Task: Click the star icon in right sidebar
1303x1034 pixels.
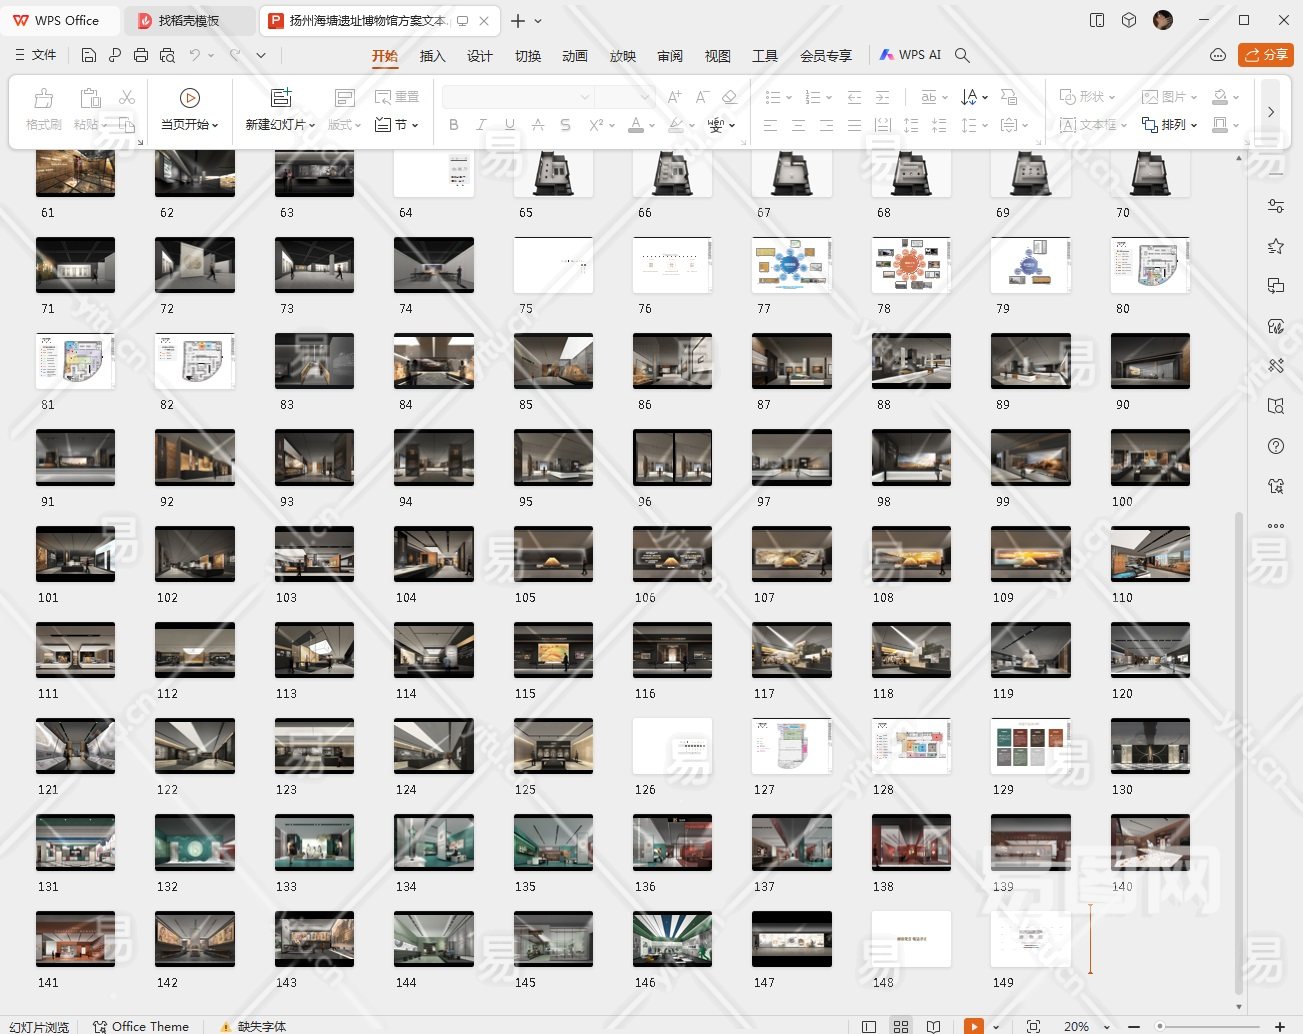Action: (x=1275, y=246)
